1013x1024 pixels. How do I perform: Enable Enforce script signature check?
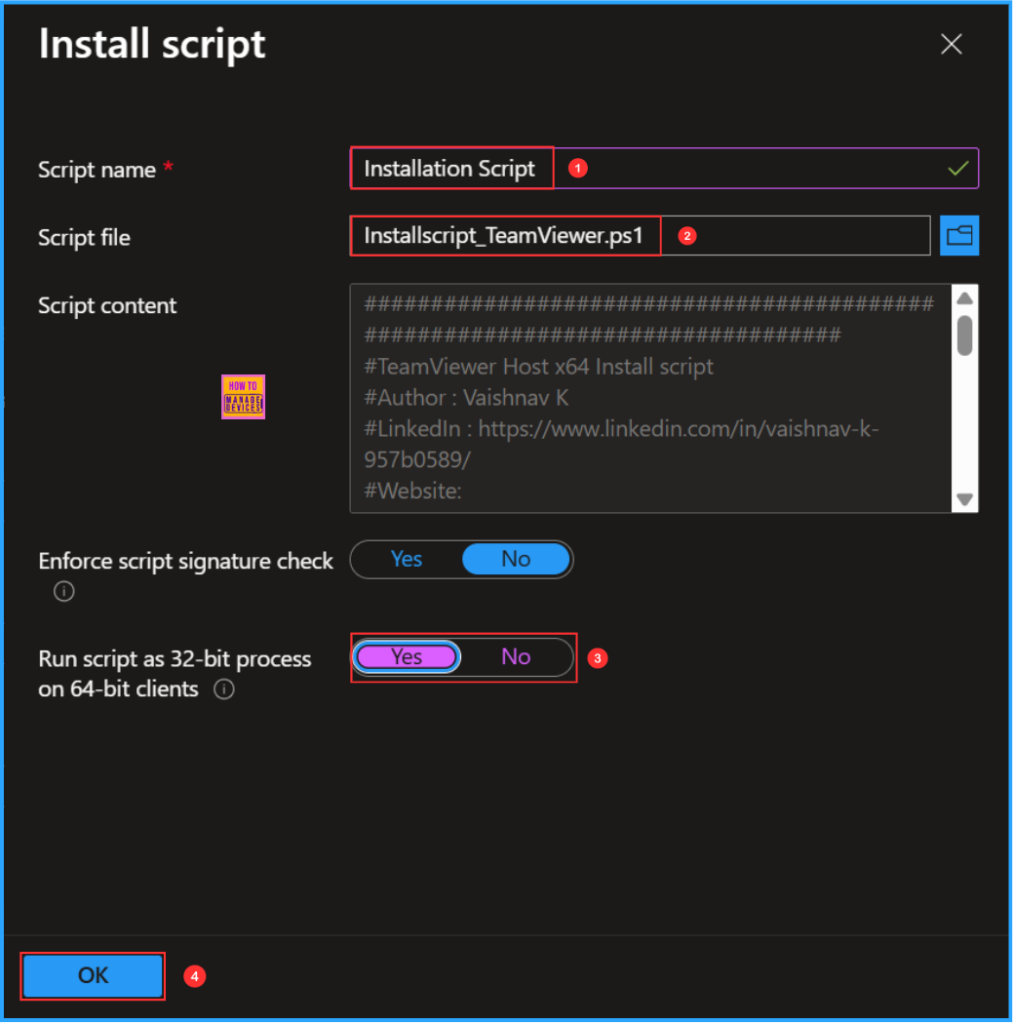tap(406, 559)
